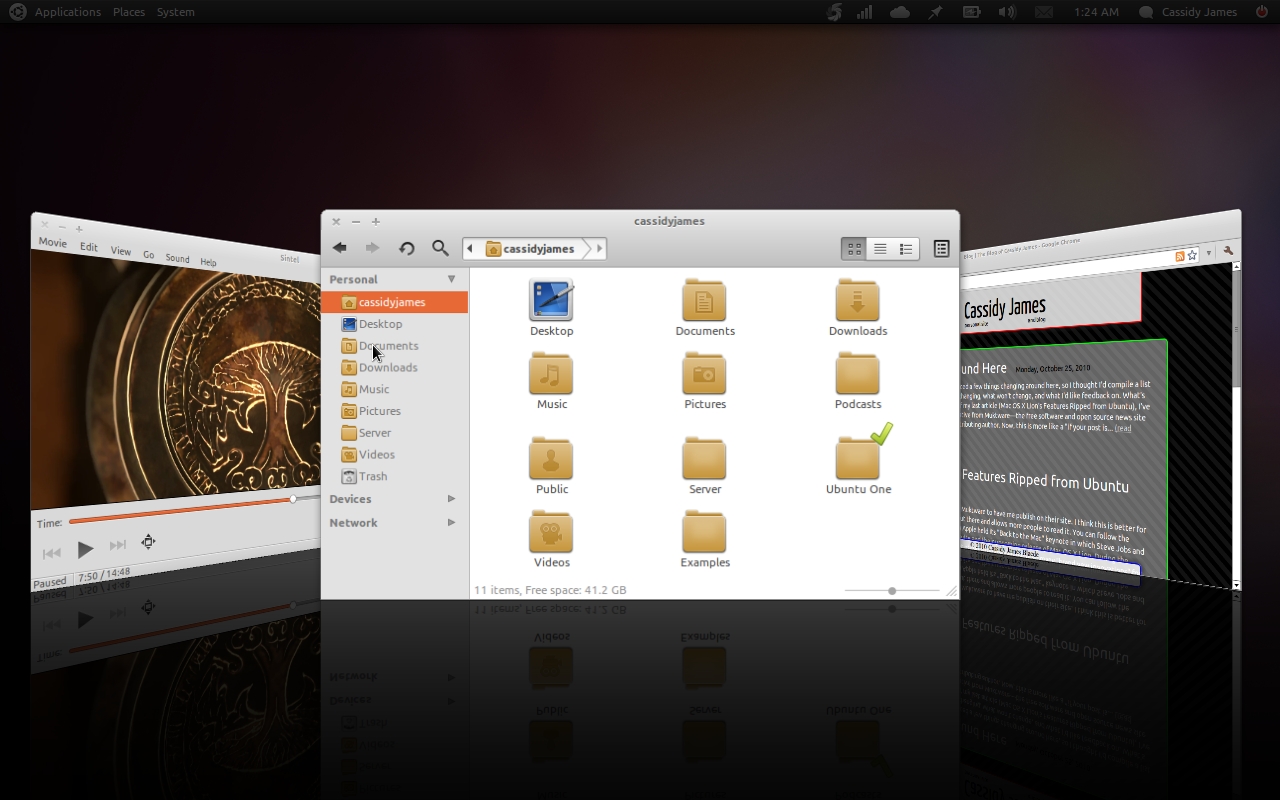This screenshot has width=1280, height=800.
Task: Select the Public folder icon
Action: (551, 458)
